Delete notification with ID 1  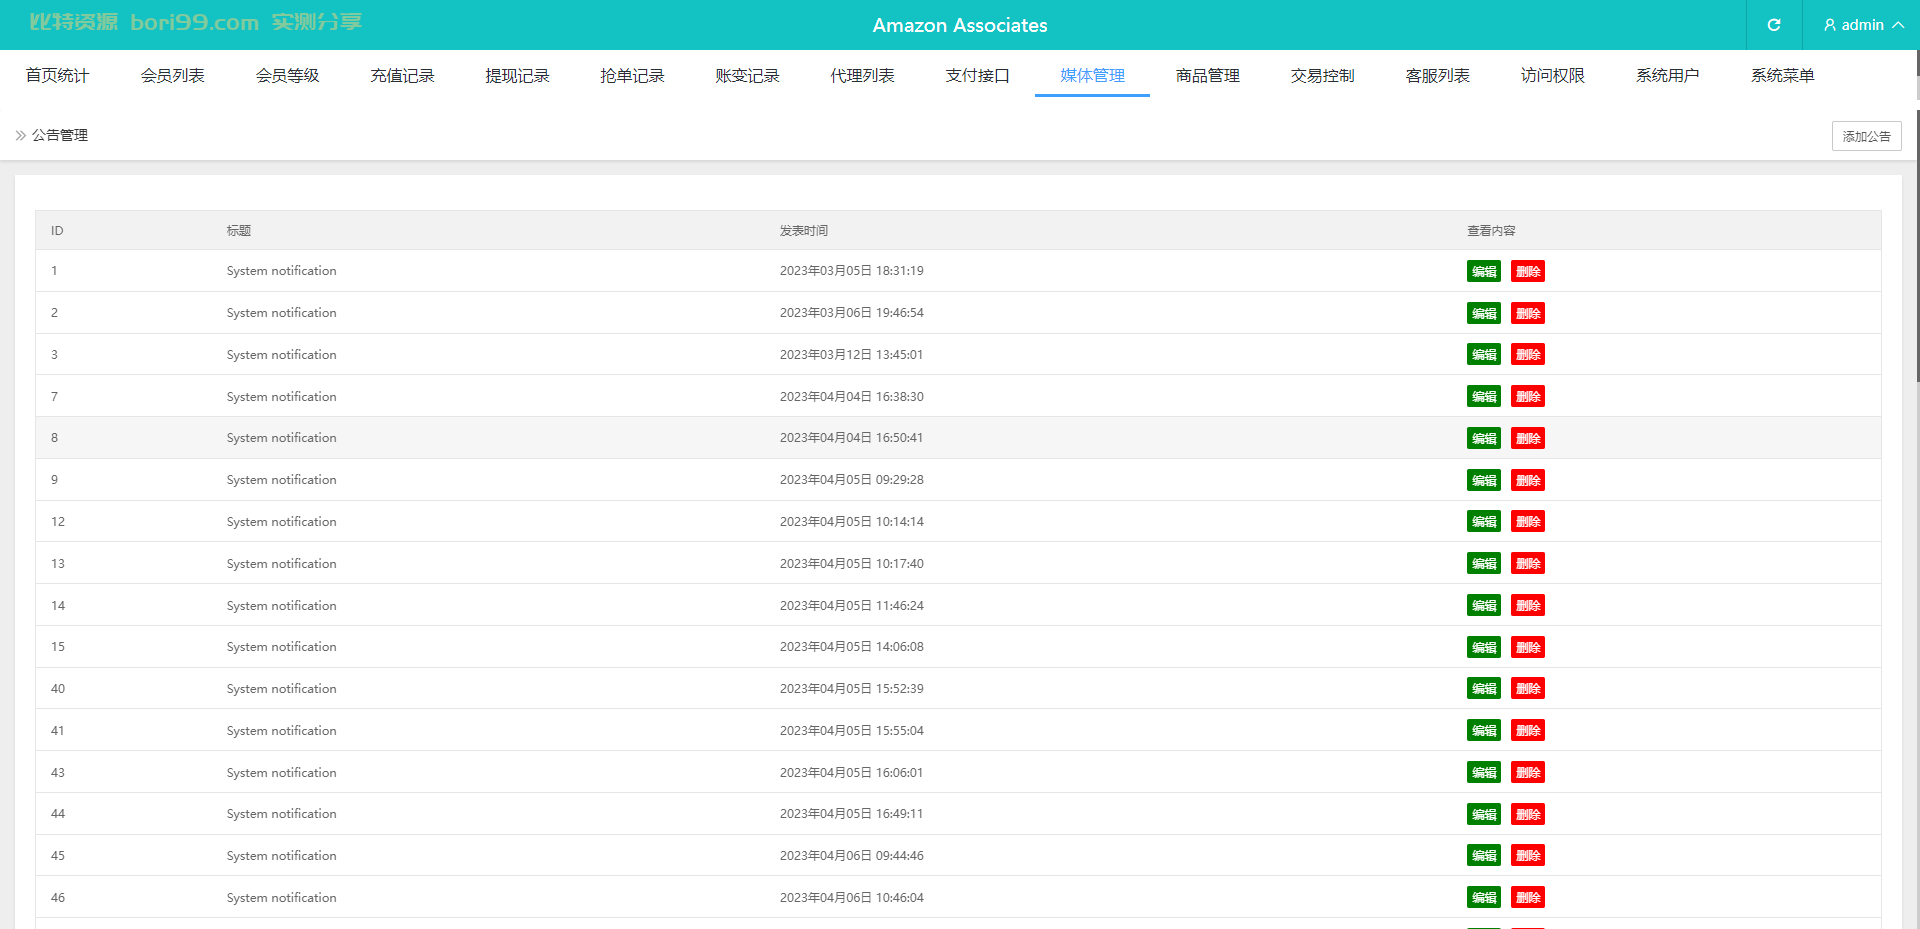pyautogui.click(x=1528, y=271)
